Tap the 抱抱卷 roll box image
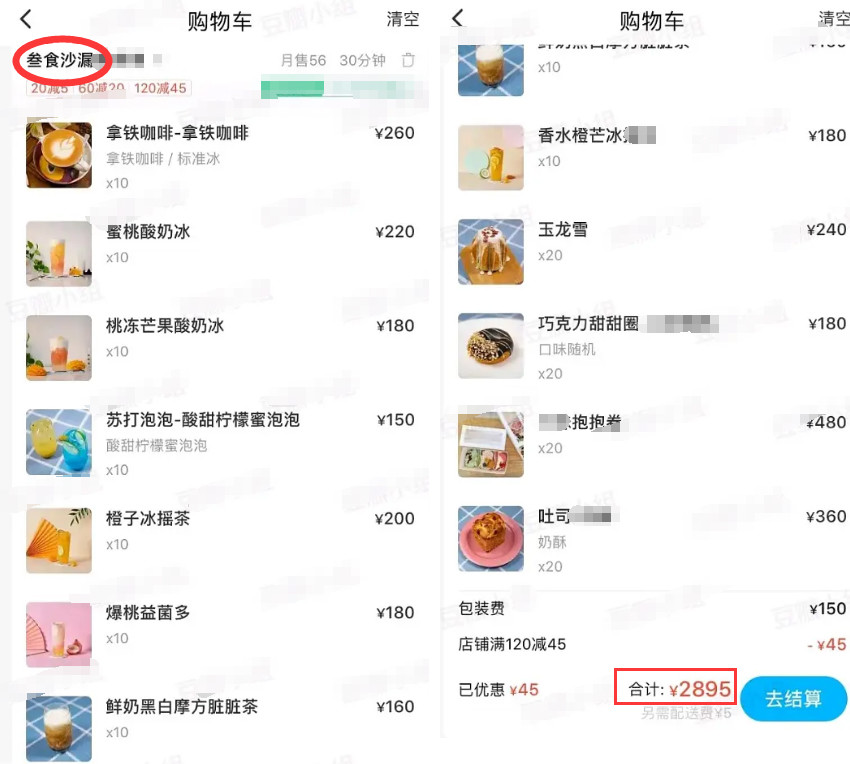Viewport: 850px width, 764px height. (x=491, y=445)
